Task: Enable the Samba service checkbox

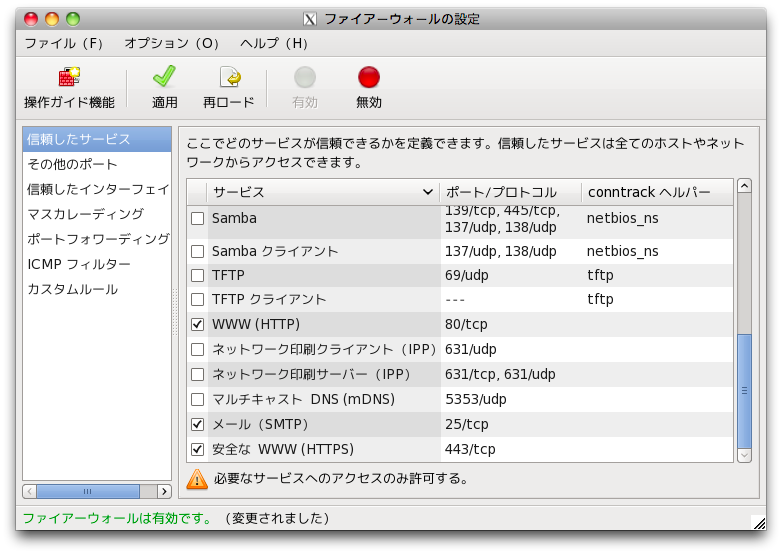Action: (x=198, y=218)
